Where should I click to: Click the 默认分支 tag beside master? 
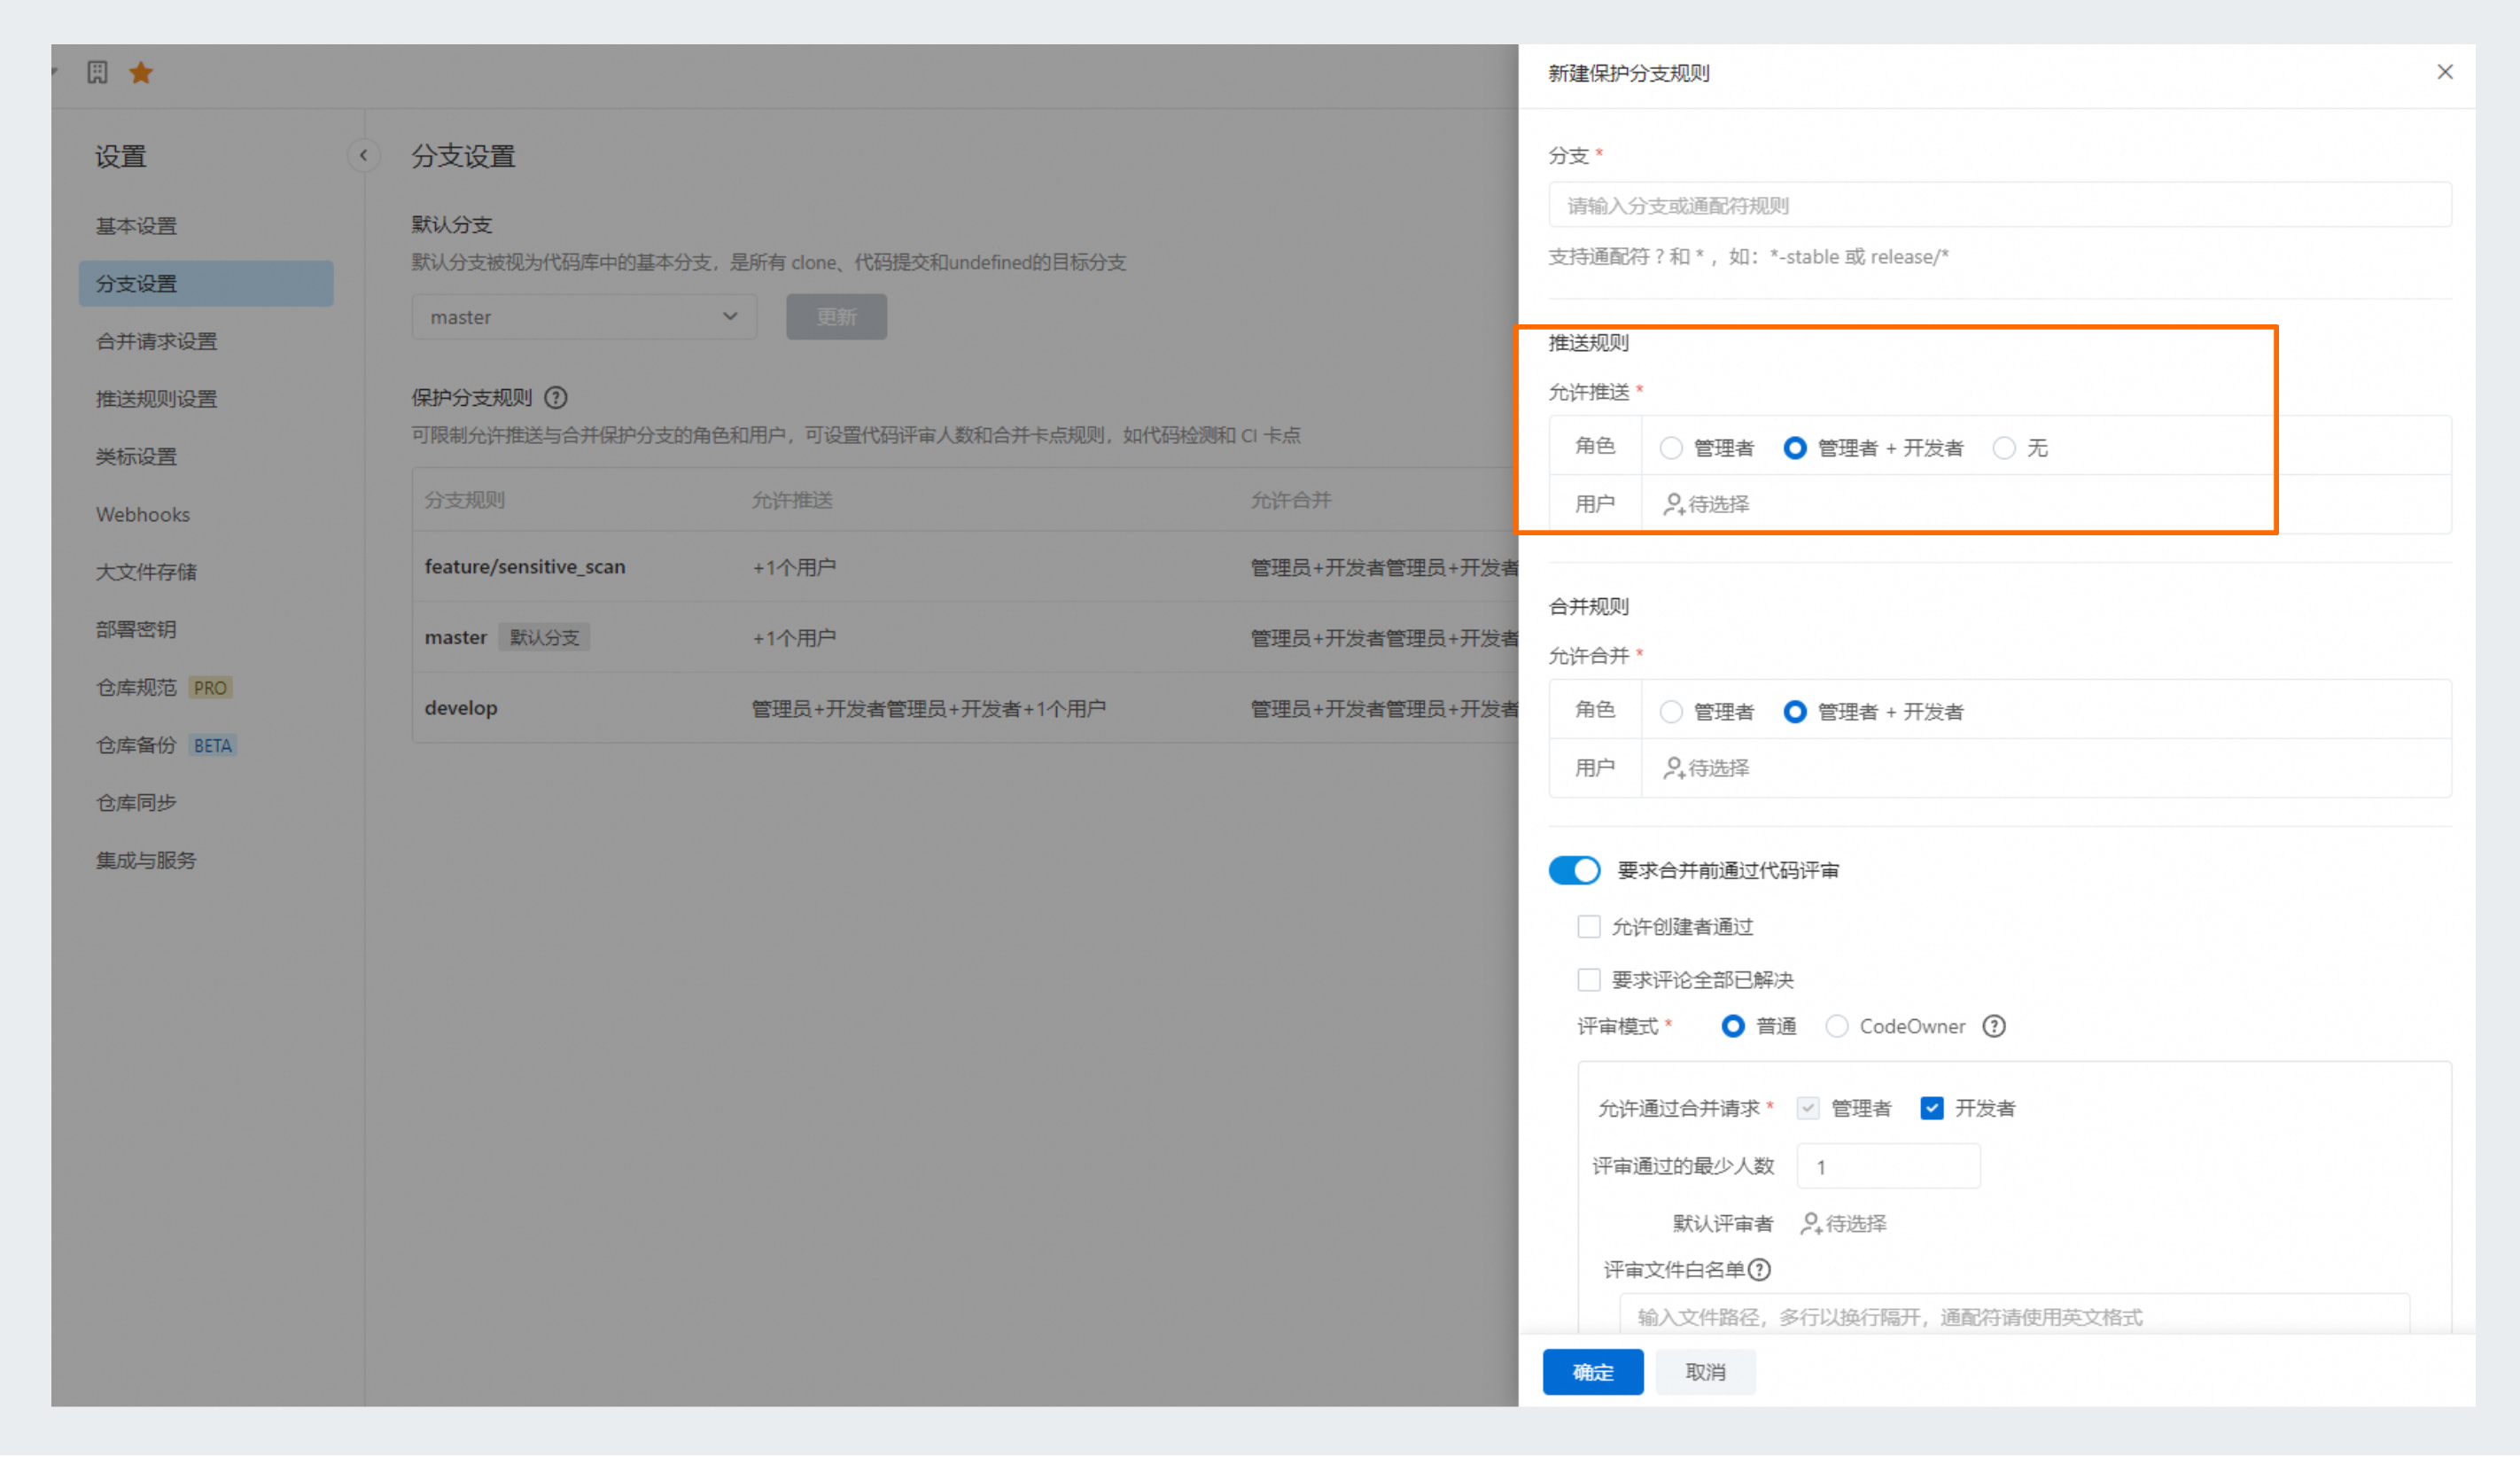pyautogui.click(x=544, y=637)
